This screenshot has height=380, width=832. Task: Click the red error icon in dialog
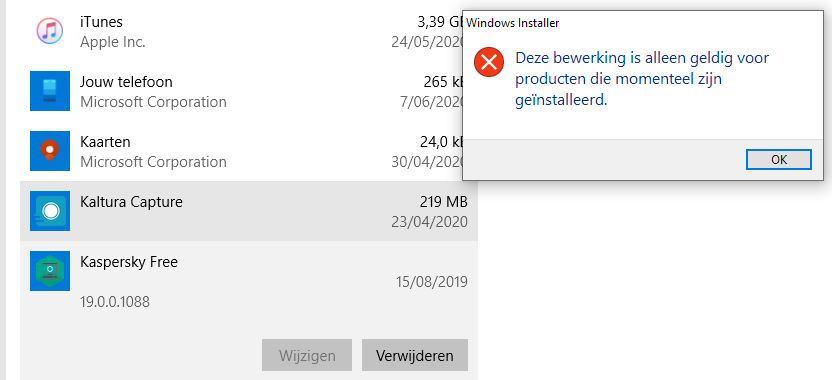489,62
